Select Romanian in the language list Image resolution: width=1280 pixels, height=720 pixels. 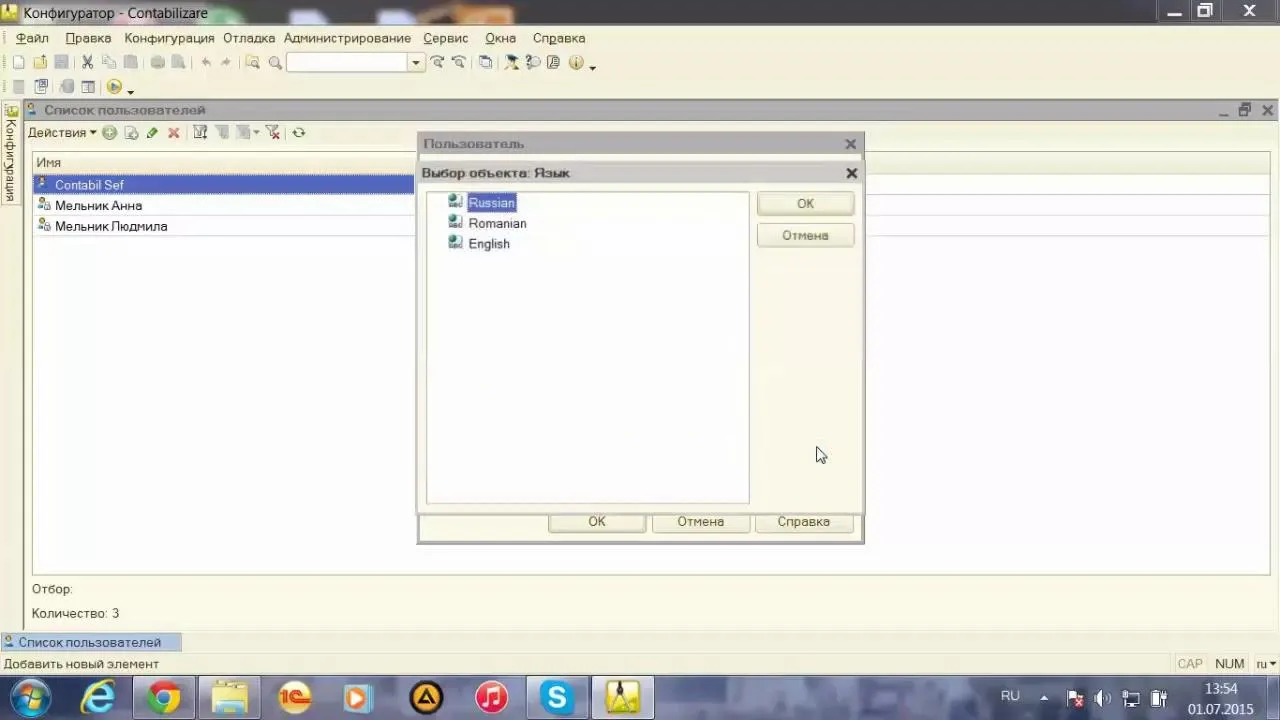tap(497, 224)
